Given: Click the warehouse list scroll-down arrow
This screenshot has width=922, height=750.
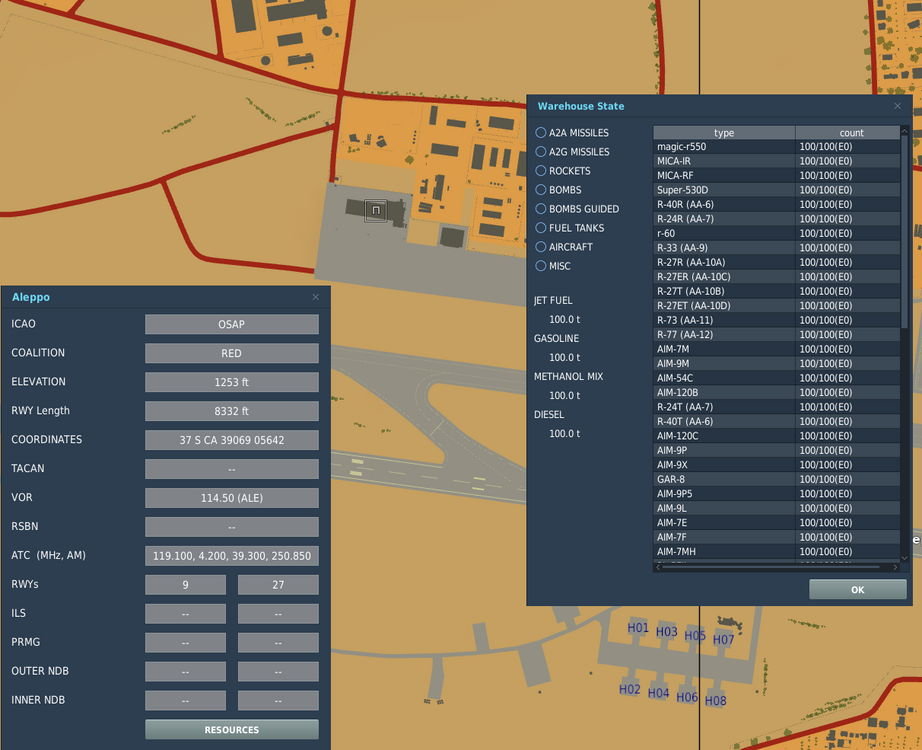Looking at the screenshot, I should pyautogui.click(x=905, y=558).
